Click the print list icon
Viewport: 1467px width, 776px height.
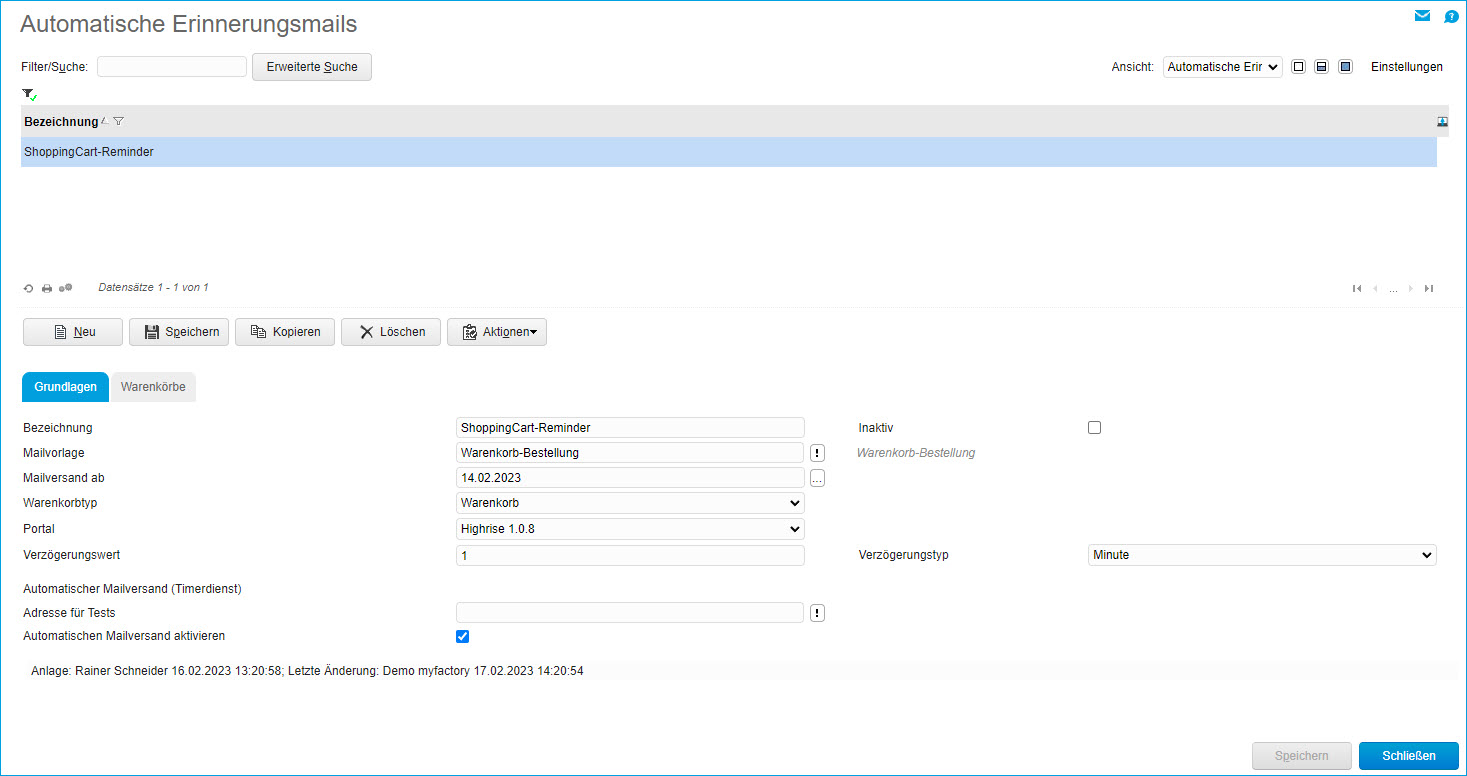pyautogui.click(x=46, y=288)
